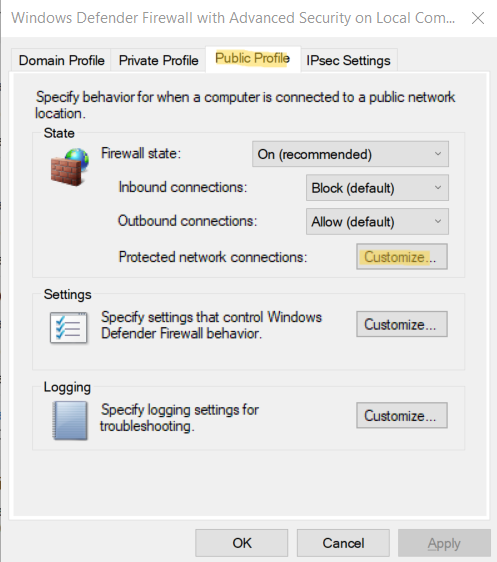Screen dimensions: 497x562
Task: Select the Public Profile tab
Action: (x=253, y=59)
